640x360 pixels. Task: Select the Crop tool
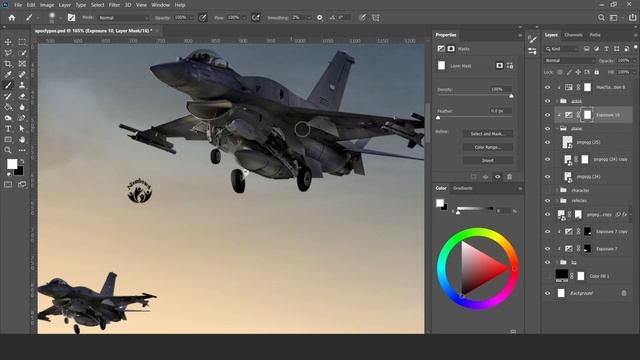point(8,64)
